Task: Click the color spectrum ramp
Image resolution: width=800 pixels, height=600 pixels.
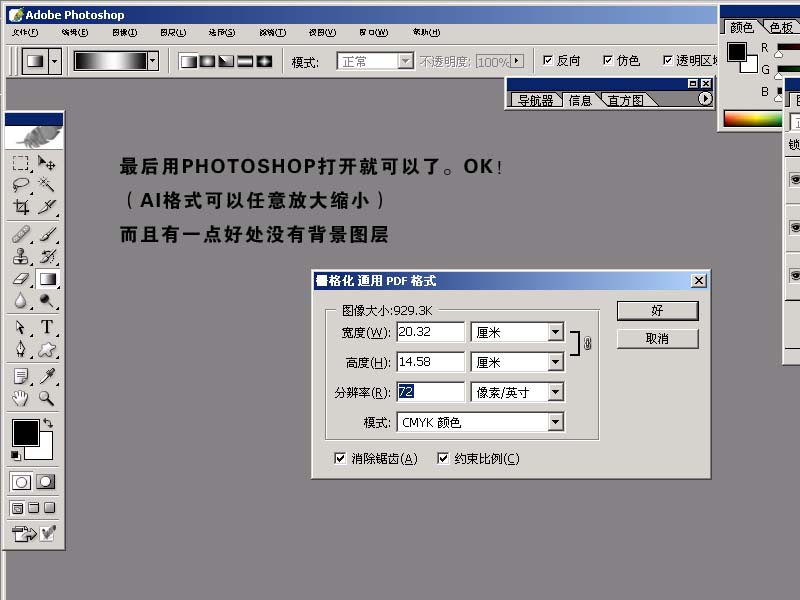Action: pos(753,119)
